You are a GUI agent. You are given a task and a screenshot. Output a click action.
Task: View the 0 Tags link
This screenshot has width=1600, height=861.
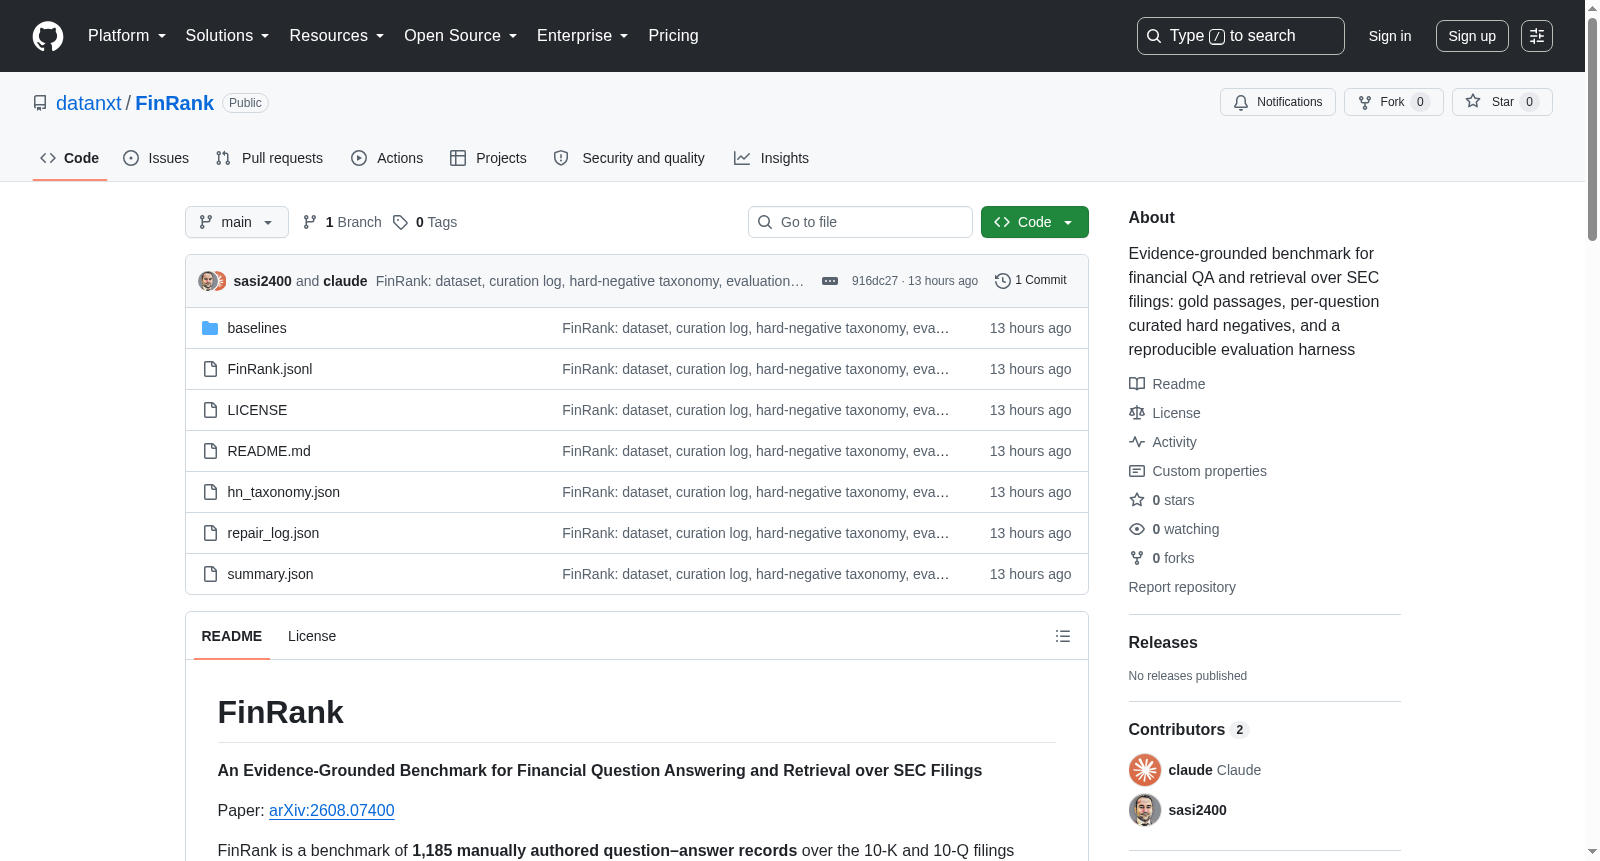(425, 222)
